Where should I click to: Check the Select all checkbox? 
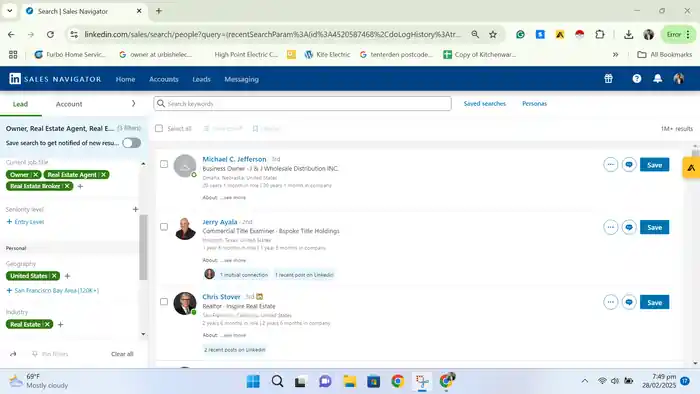159,129
